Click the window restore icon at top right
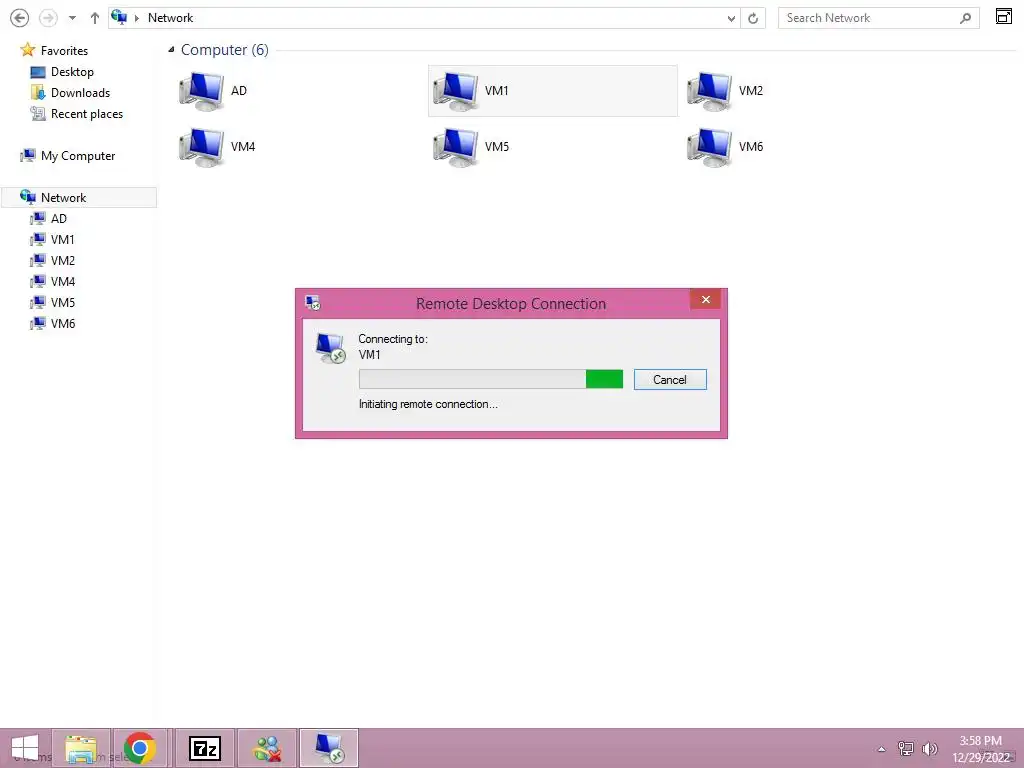The width and height of the screenshot is (1024, 768). click(1004, 16)
